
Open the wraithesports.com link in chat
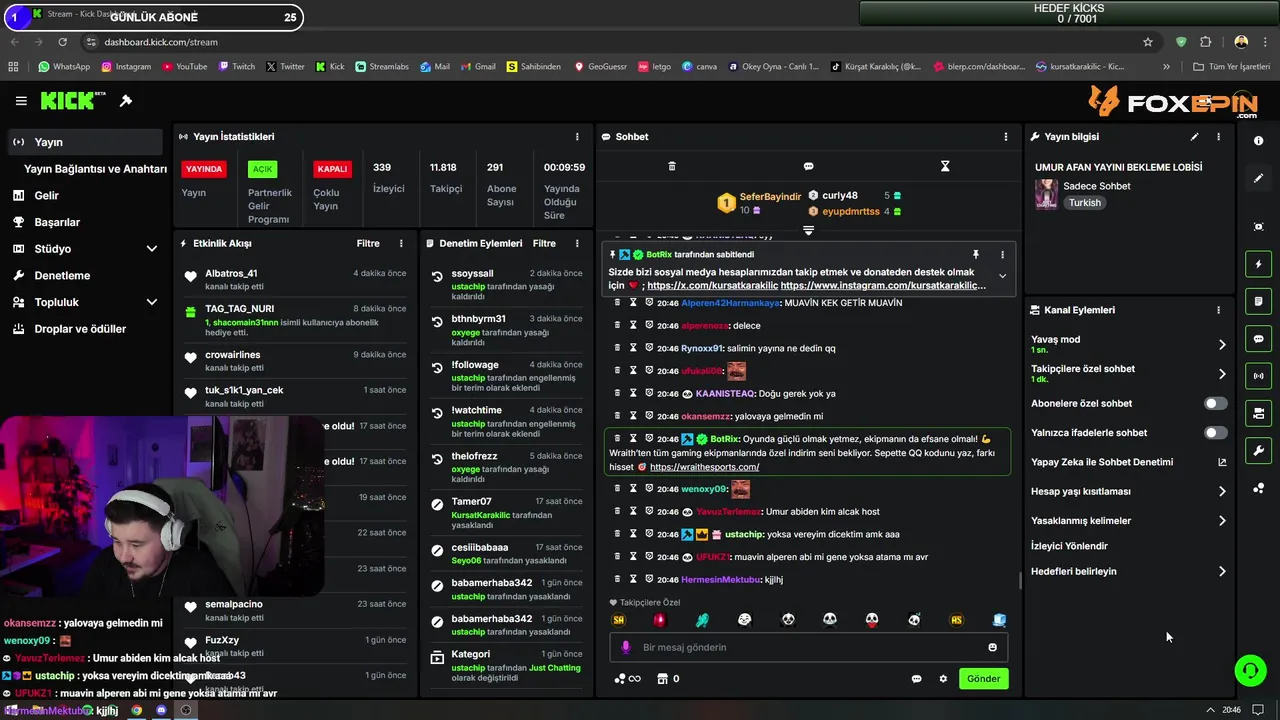pyautogui.click(x=704, y=467)
